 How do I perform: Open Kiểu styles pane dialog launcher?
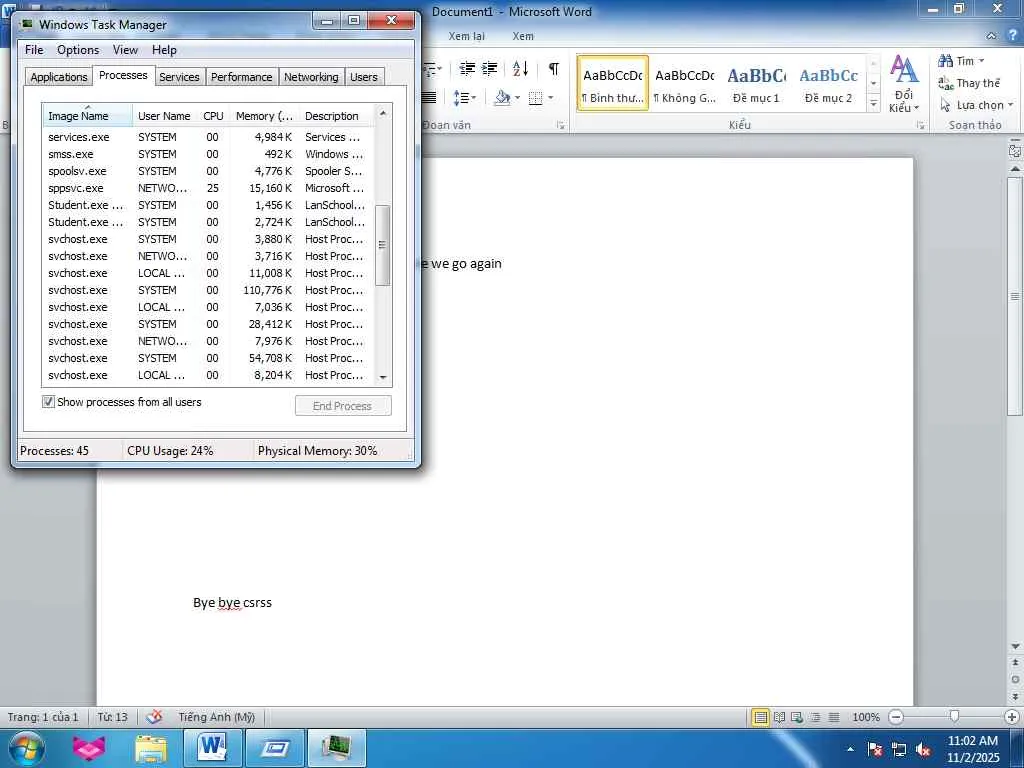pyautogui.click(x=921, y=125)
